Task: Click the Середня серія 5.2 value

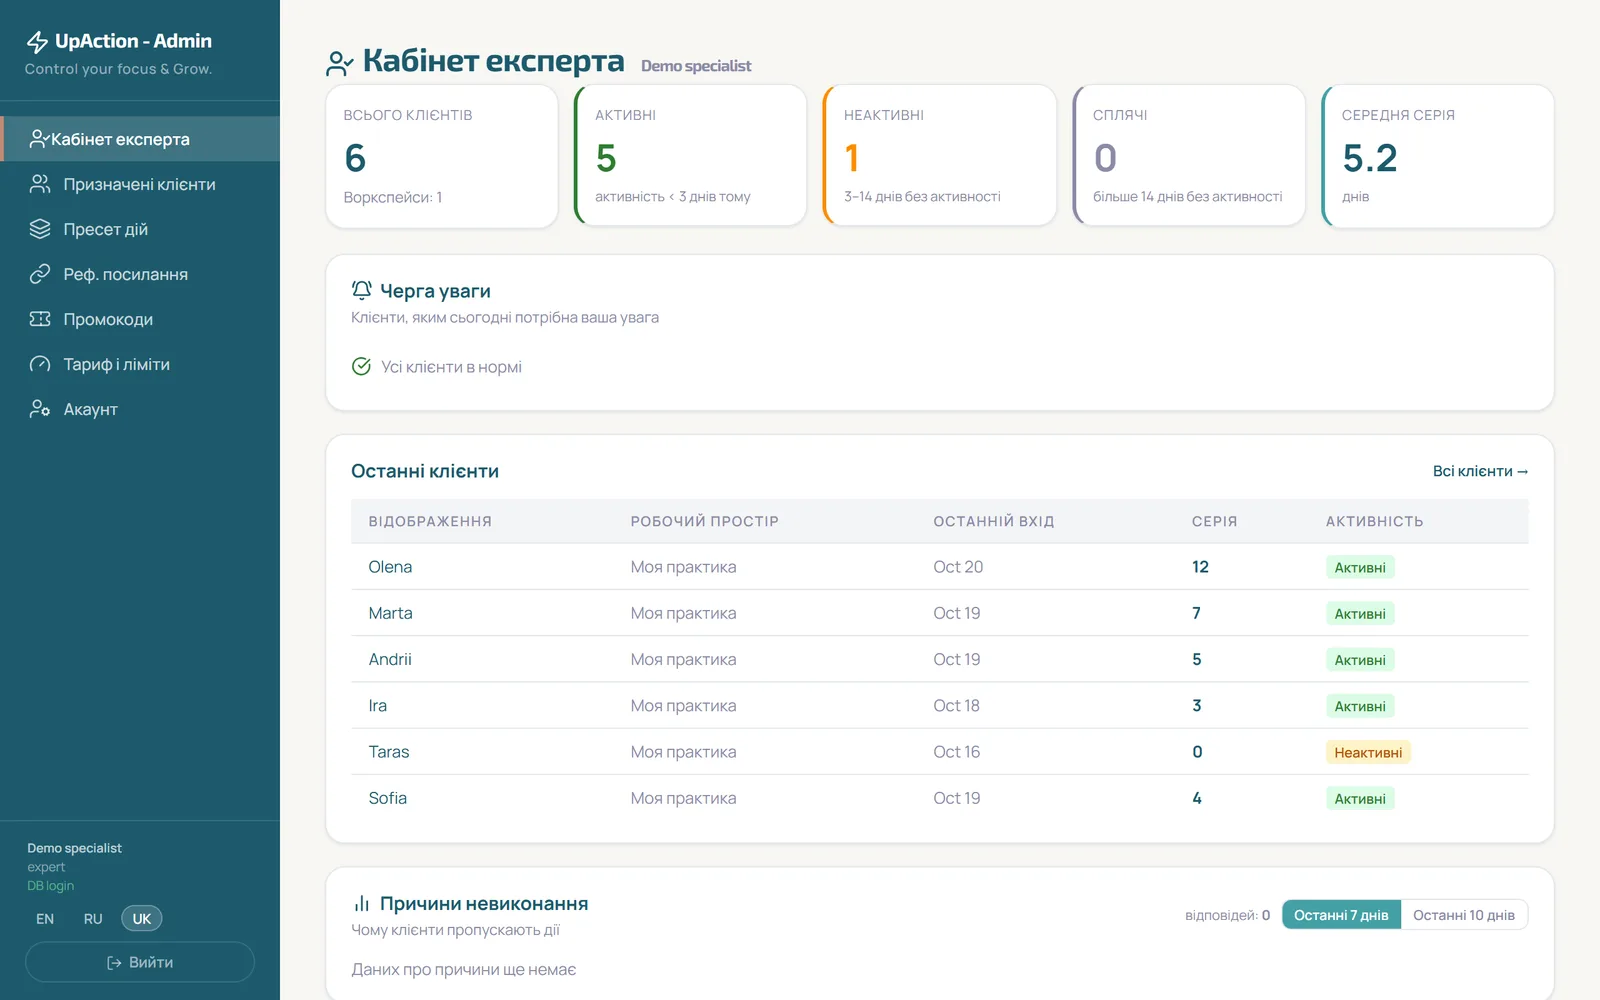Action: point(1369,158)
